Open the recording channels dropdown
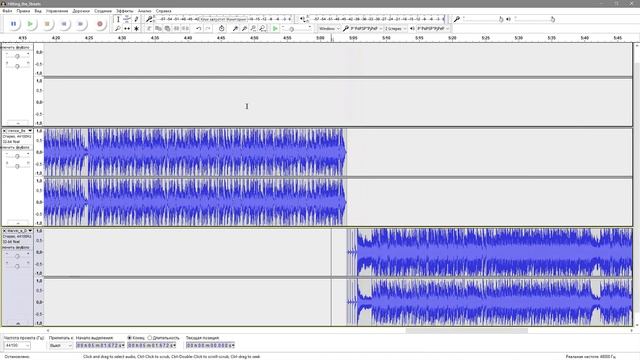640x360 pixels. pos(396,29)
